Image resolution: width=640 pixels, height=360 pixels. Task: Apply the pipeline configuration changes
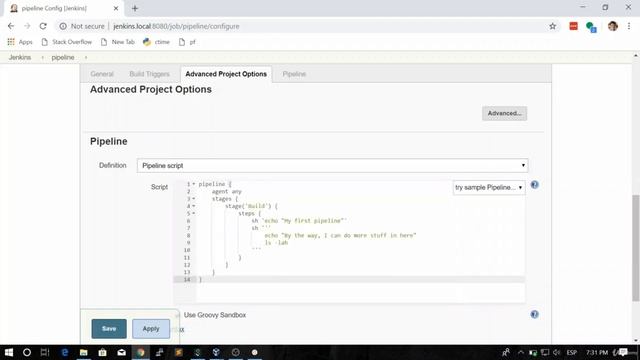click(151, 329)
